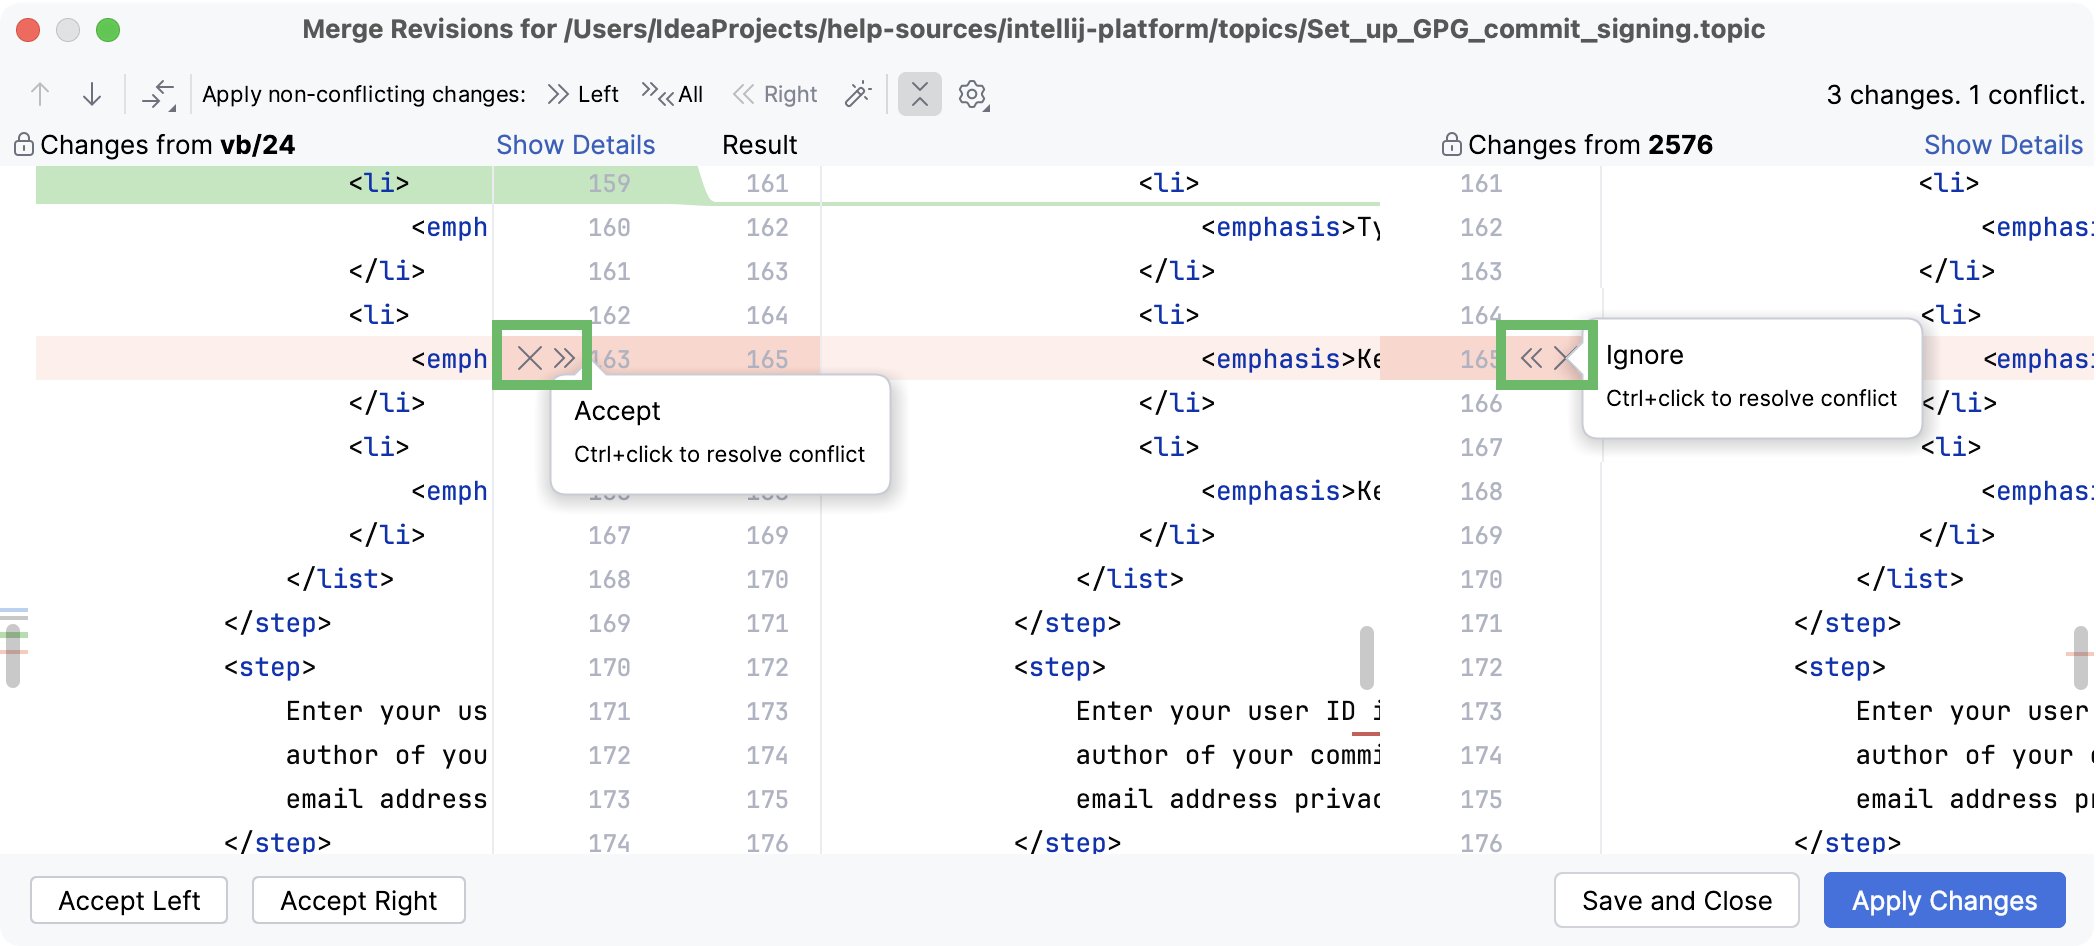
Task: Apply non-conflicting changes from Left
Action: [583, 94]
